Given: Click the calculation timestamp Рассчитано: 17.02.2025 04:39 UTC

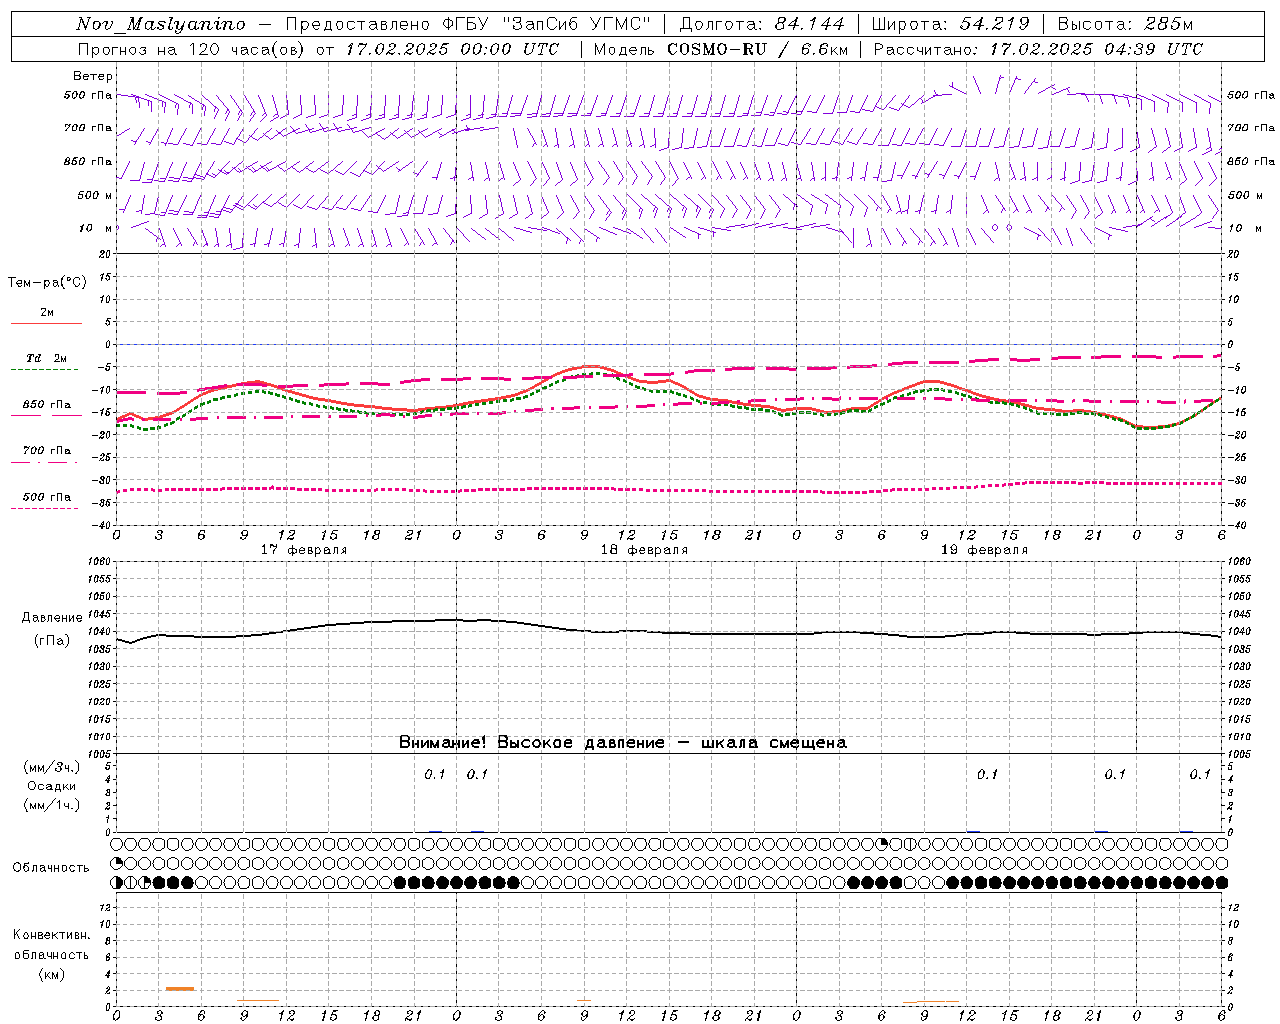Looking at the screenshot, I should (1038, 49).
